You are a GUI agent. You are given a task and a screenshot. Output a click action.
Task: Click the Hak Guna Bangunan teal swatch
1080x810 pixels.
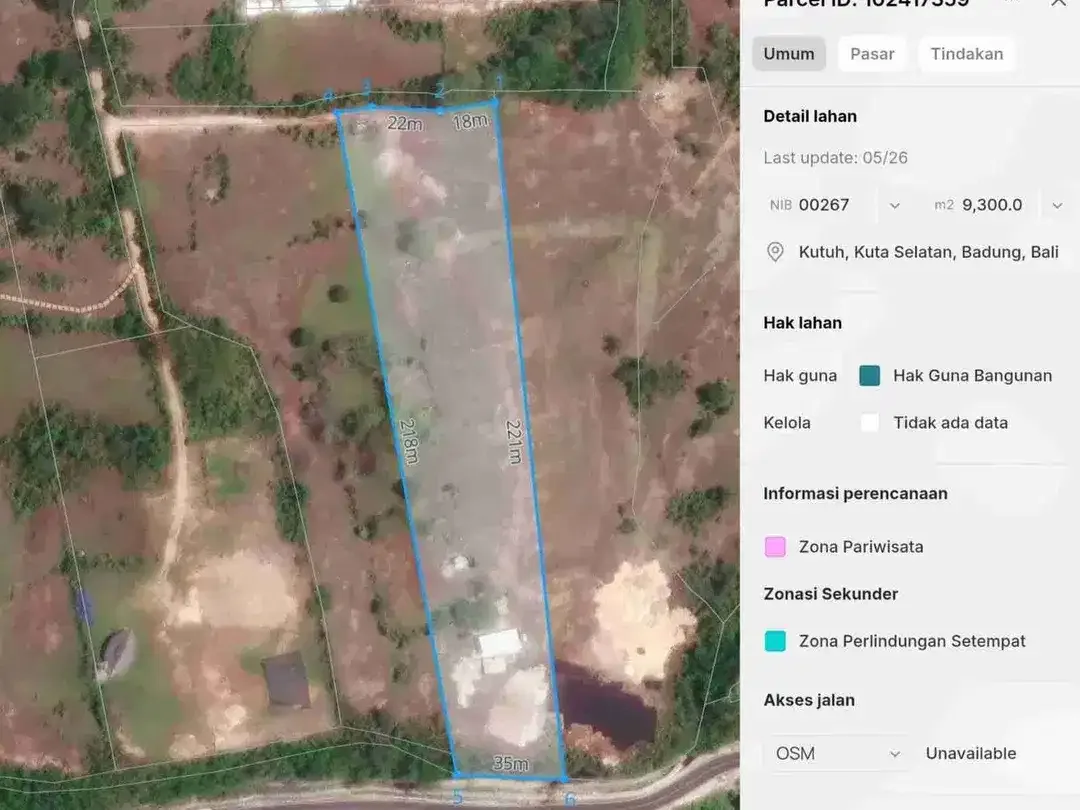point(869,375)
